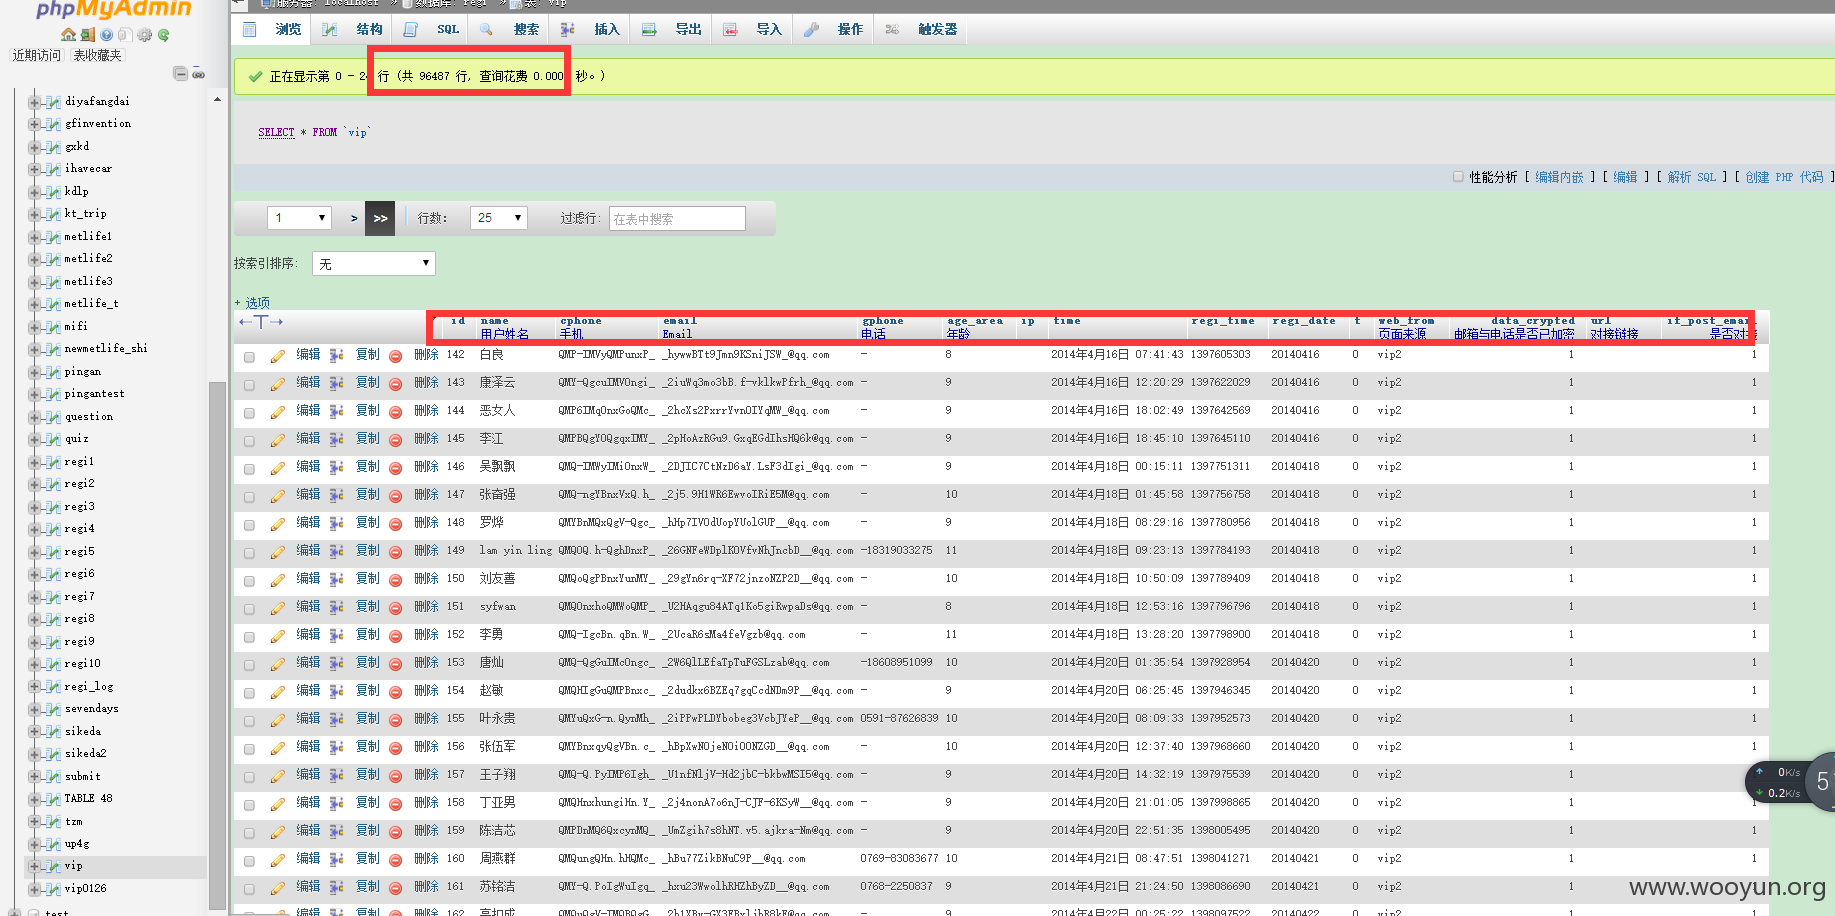Click table icon beside diyafangdai
This screenshot has height=916, width=1835.
(52, 102)
